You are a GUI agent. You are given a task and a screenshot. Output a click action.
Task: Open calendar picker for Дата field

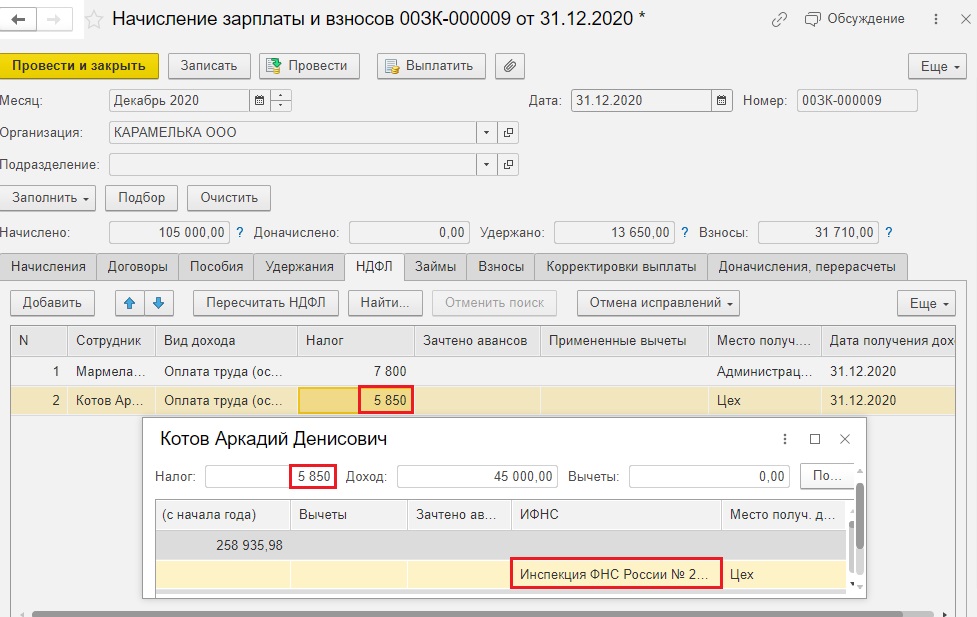pos(722,100)
